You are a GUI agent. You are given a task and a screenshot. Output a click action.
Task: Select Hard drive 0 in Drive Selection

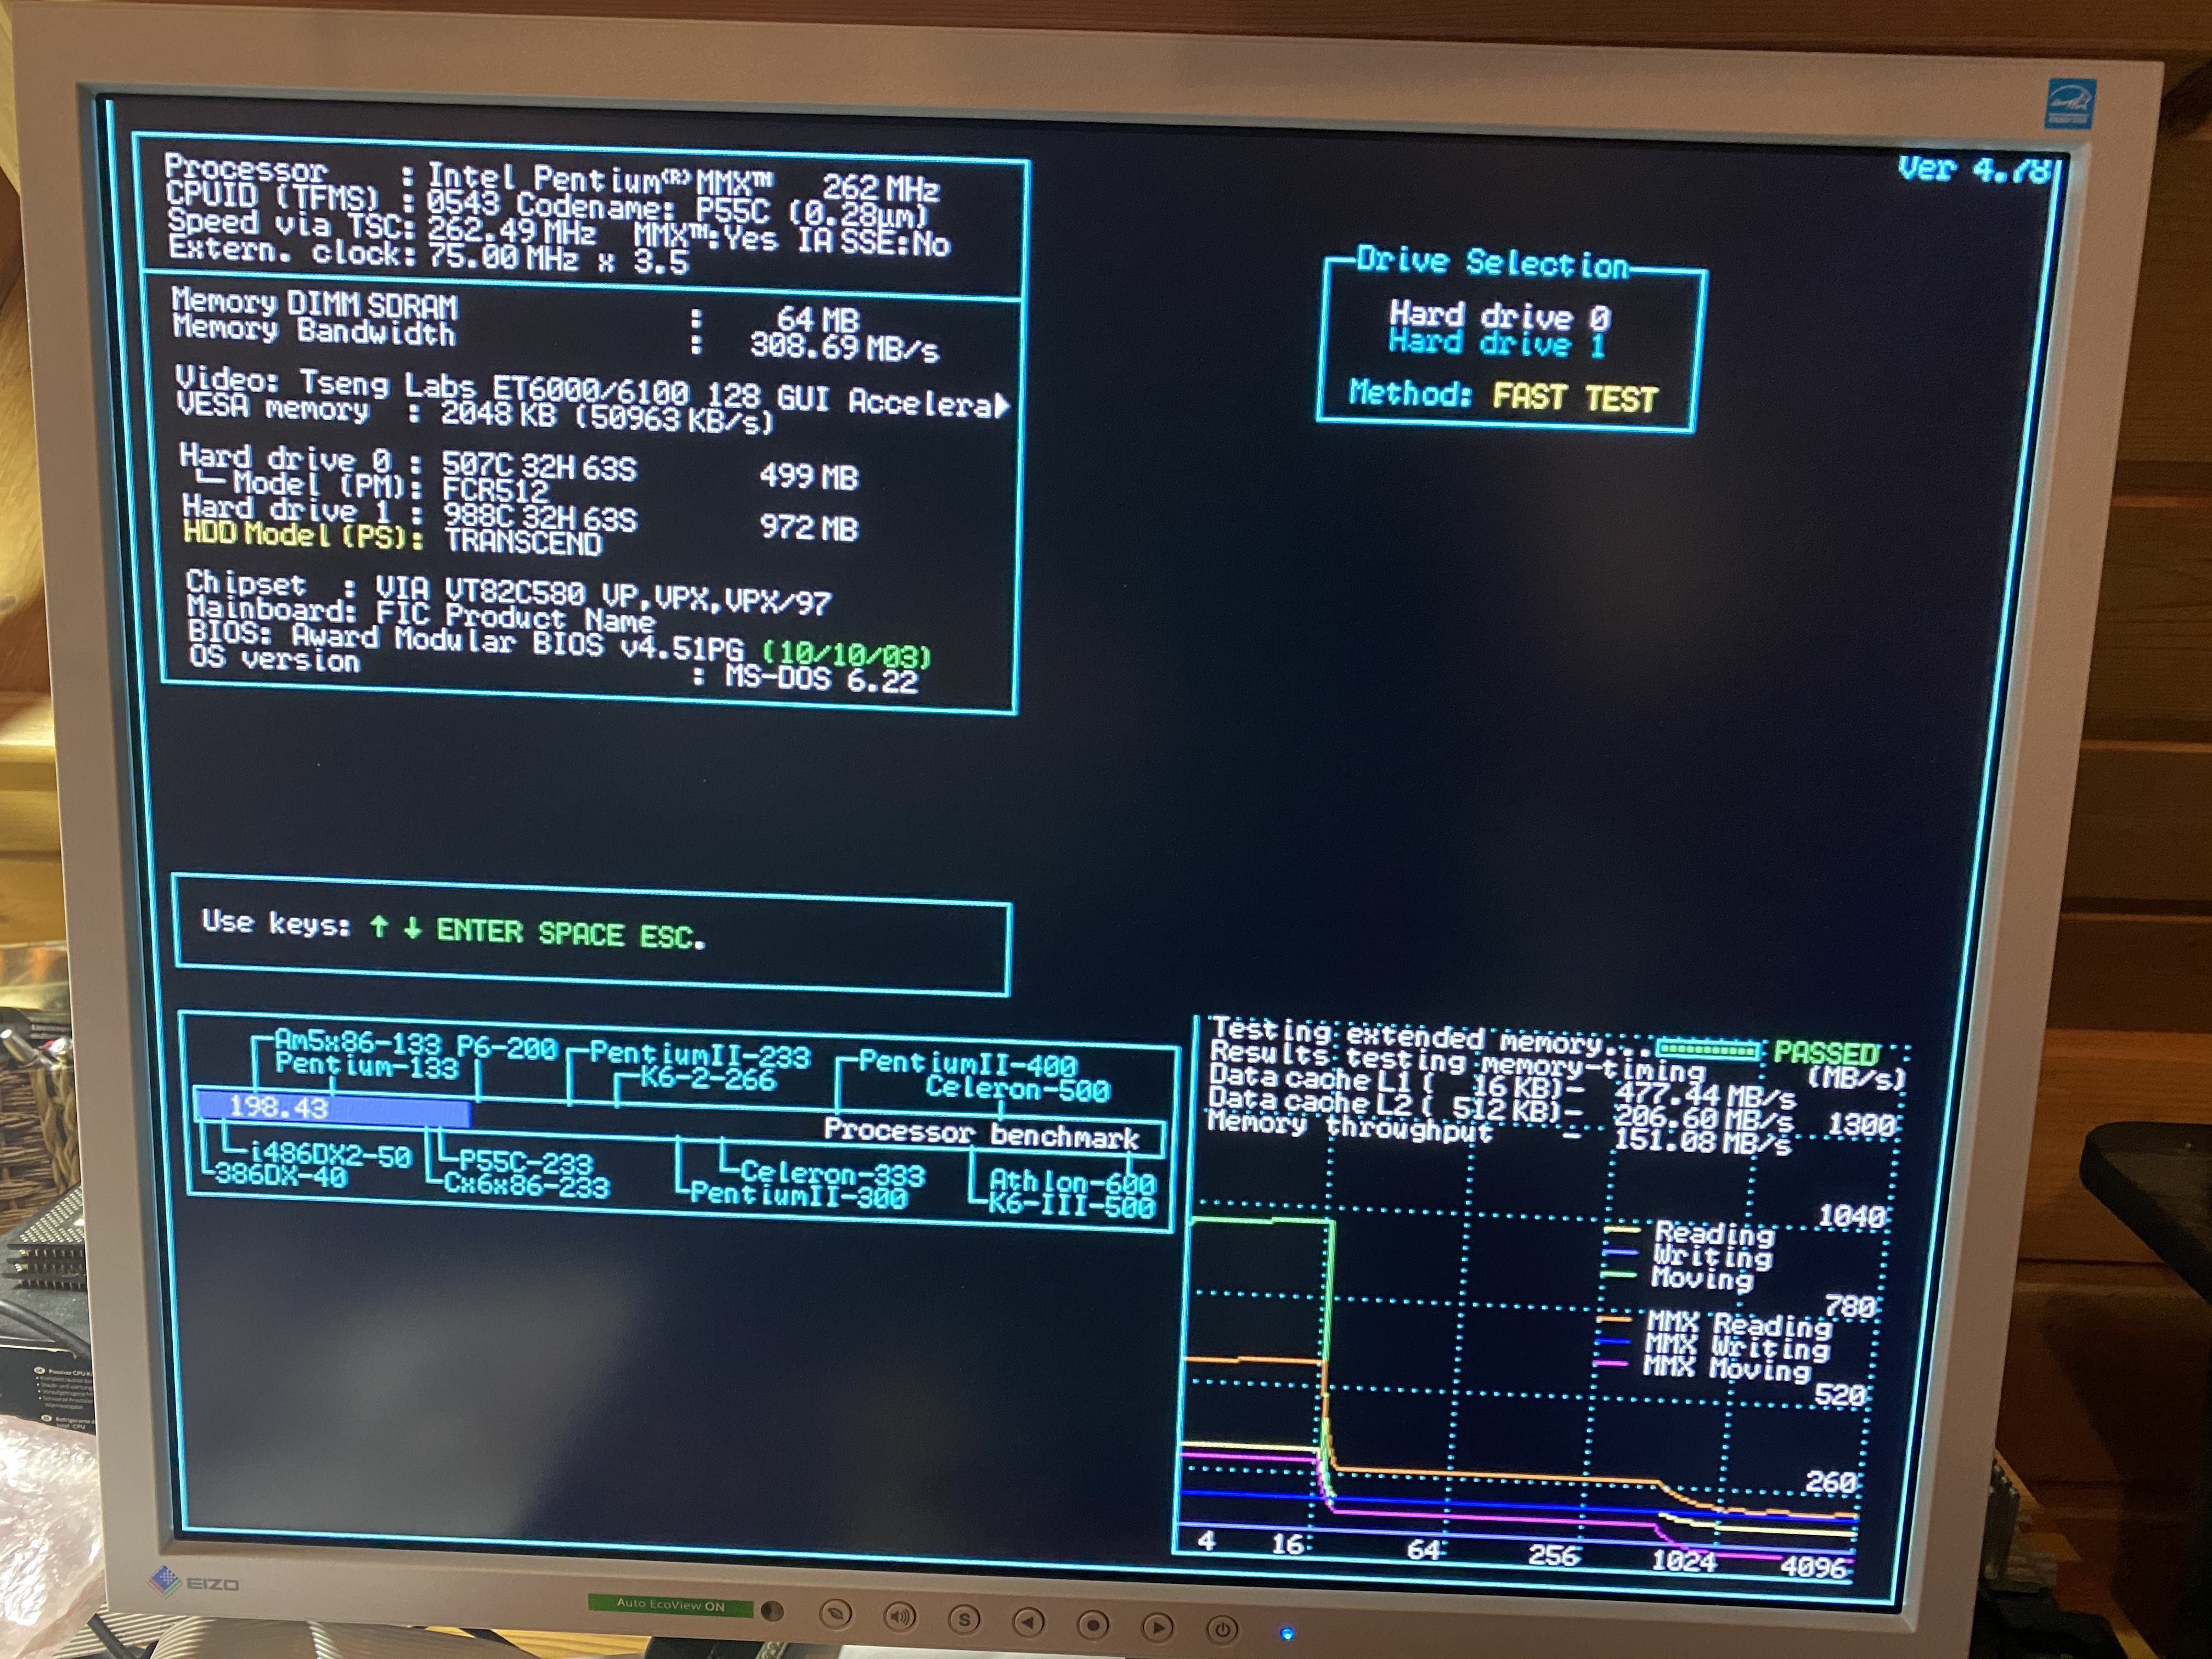click(x=1499, y=316)
